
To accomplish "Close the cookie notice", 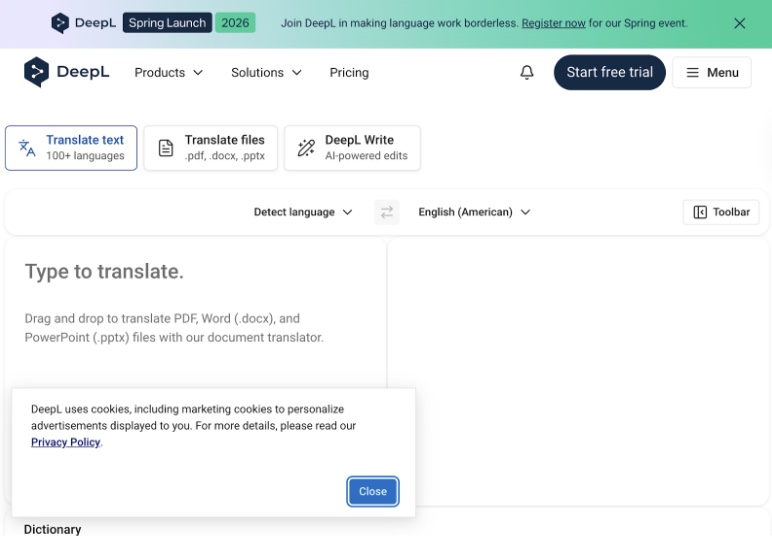I will pyautogui.click(x=373, y=491).
